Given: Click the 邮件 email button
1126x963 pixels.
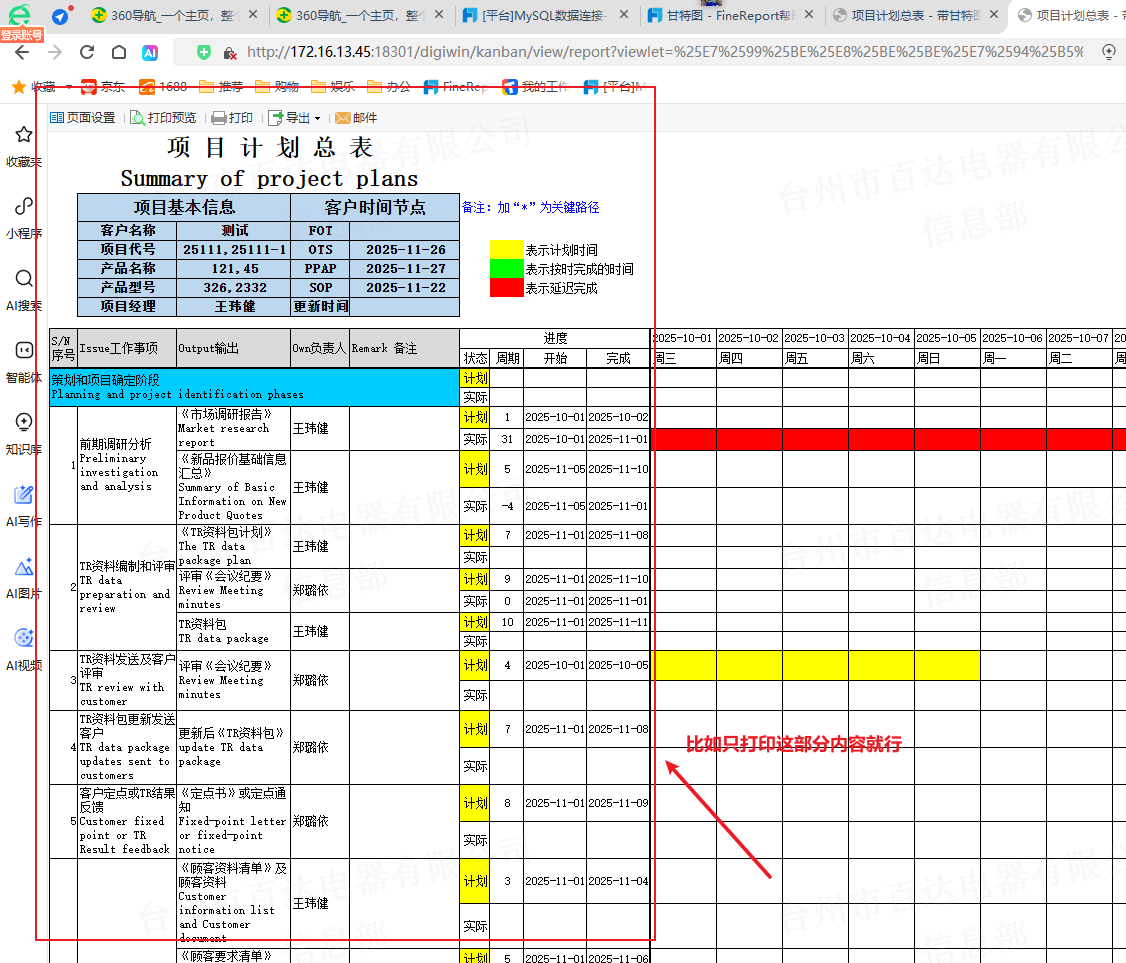Looking at the screenshot, I should 356,118.
